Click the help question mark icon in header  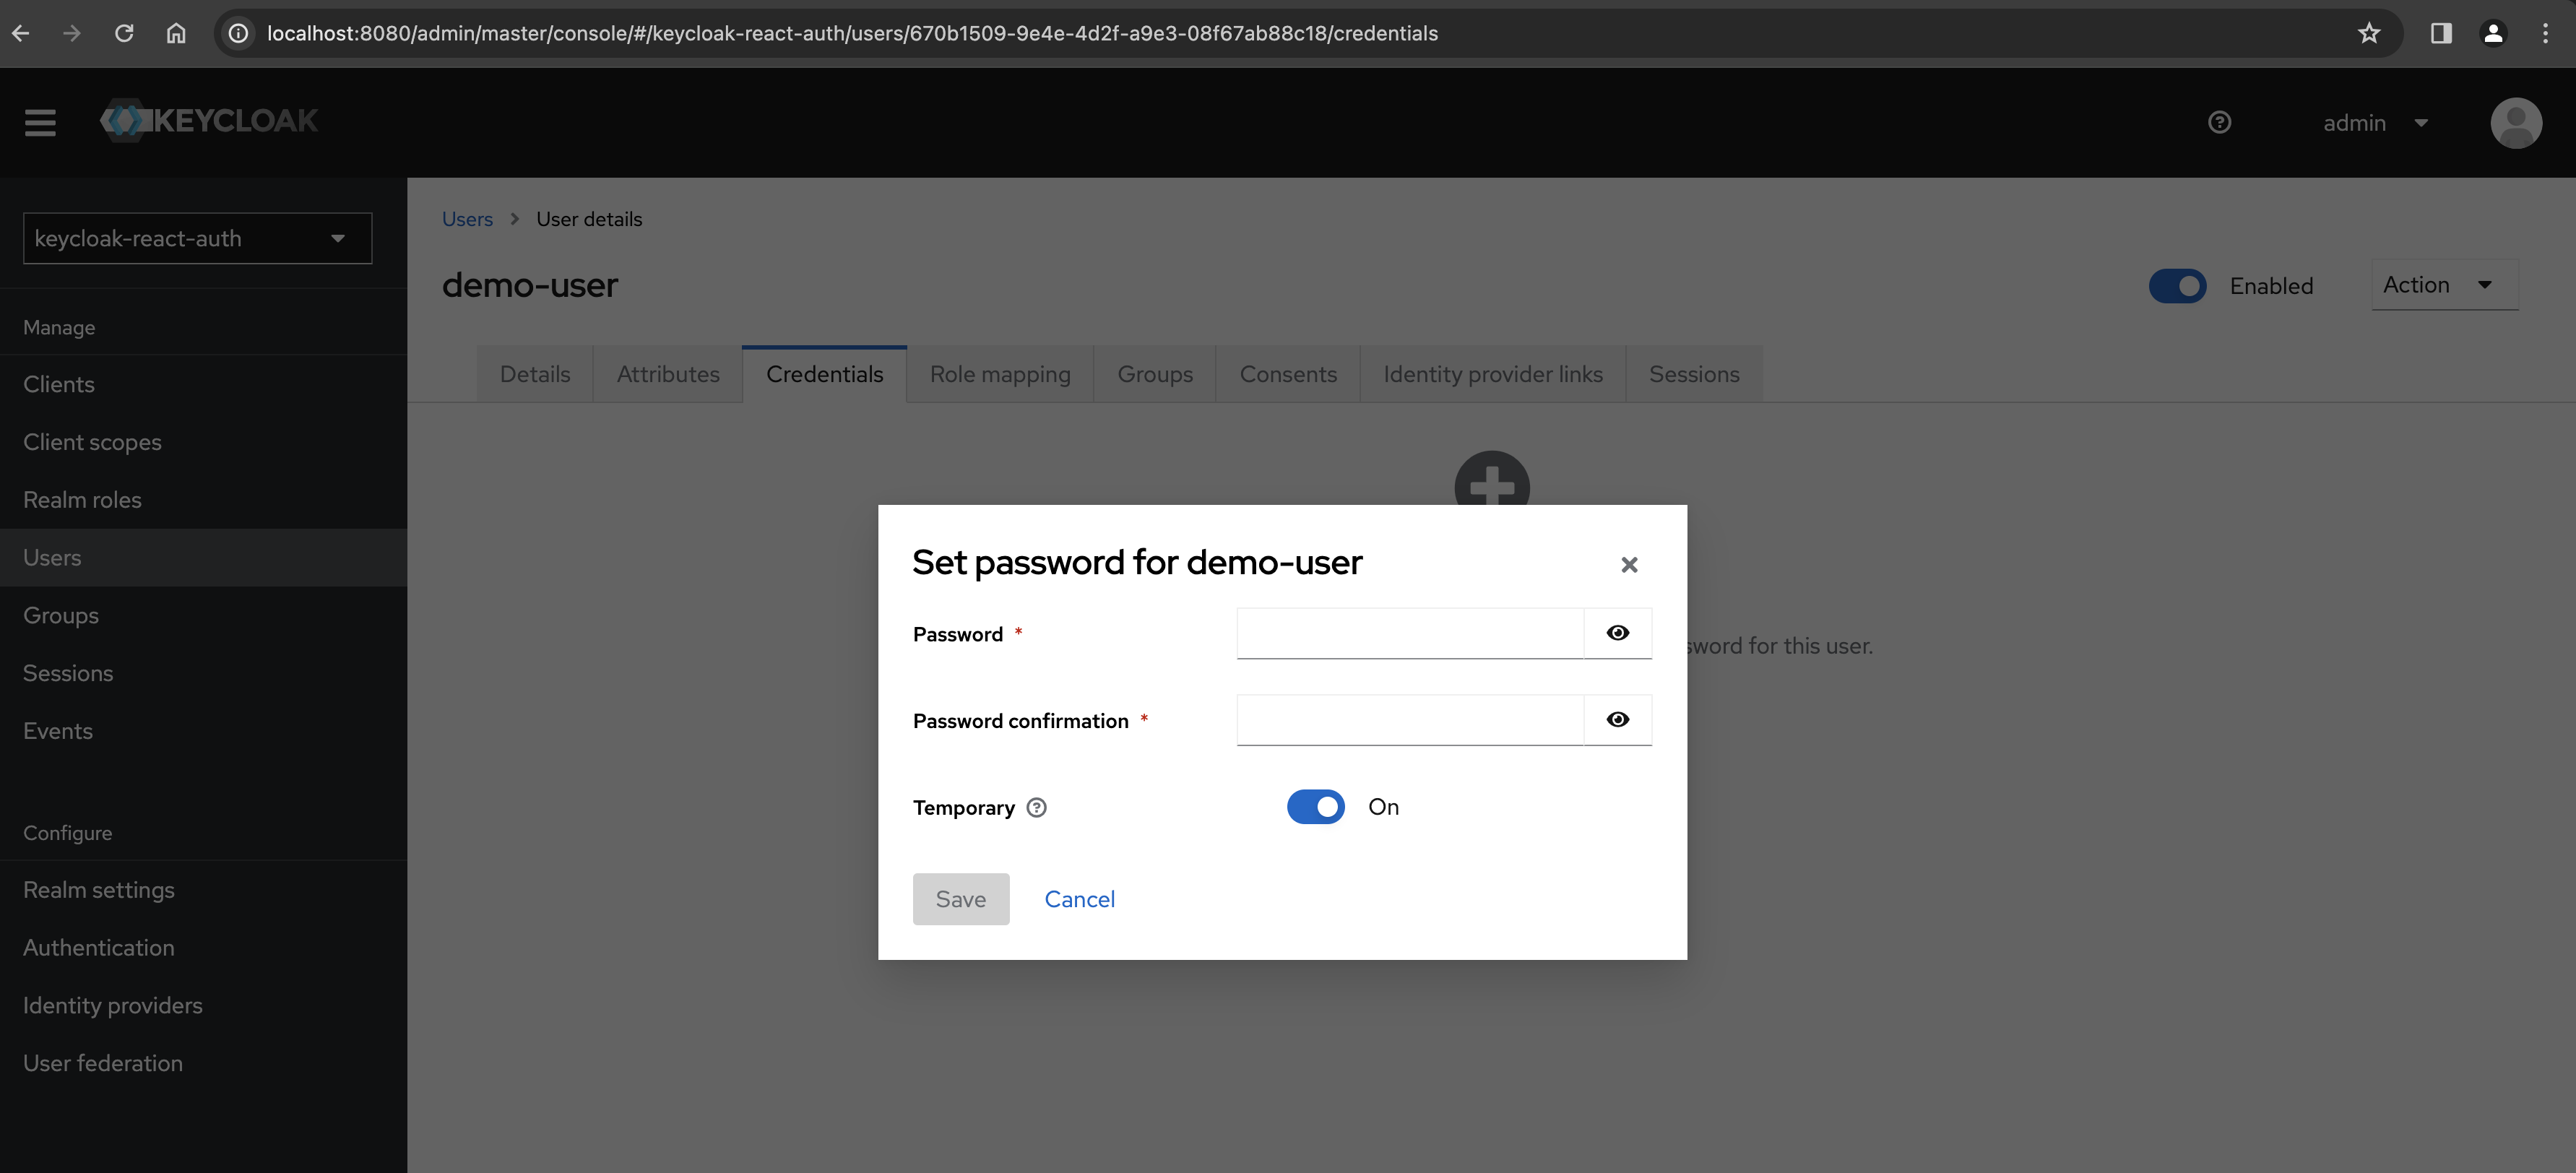[x=2219, y=122]
